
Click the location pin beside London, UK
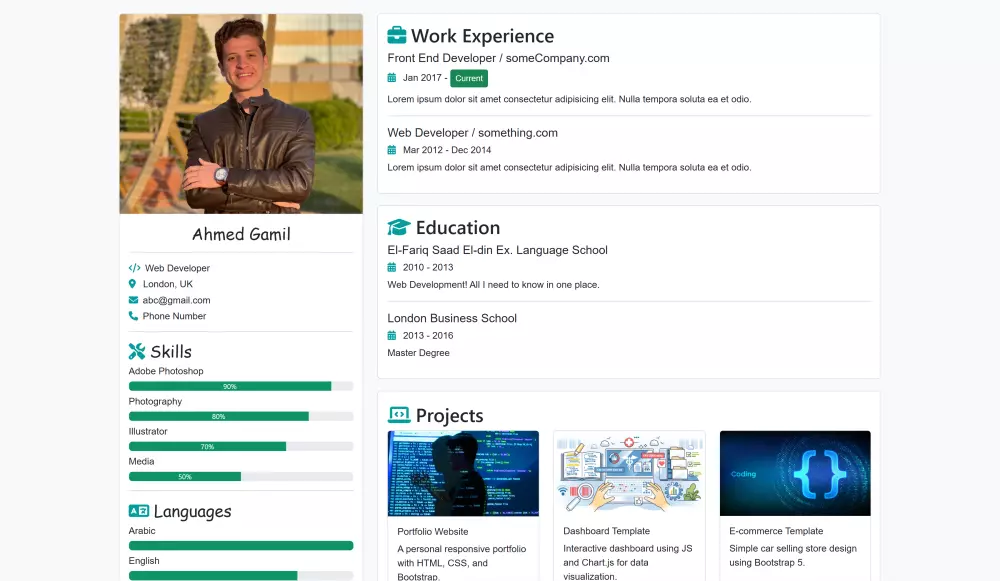click(x=133, y=283)
